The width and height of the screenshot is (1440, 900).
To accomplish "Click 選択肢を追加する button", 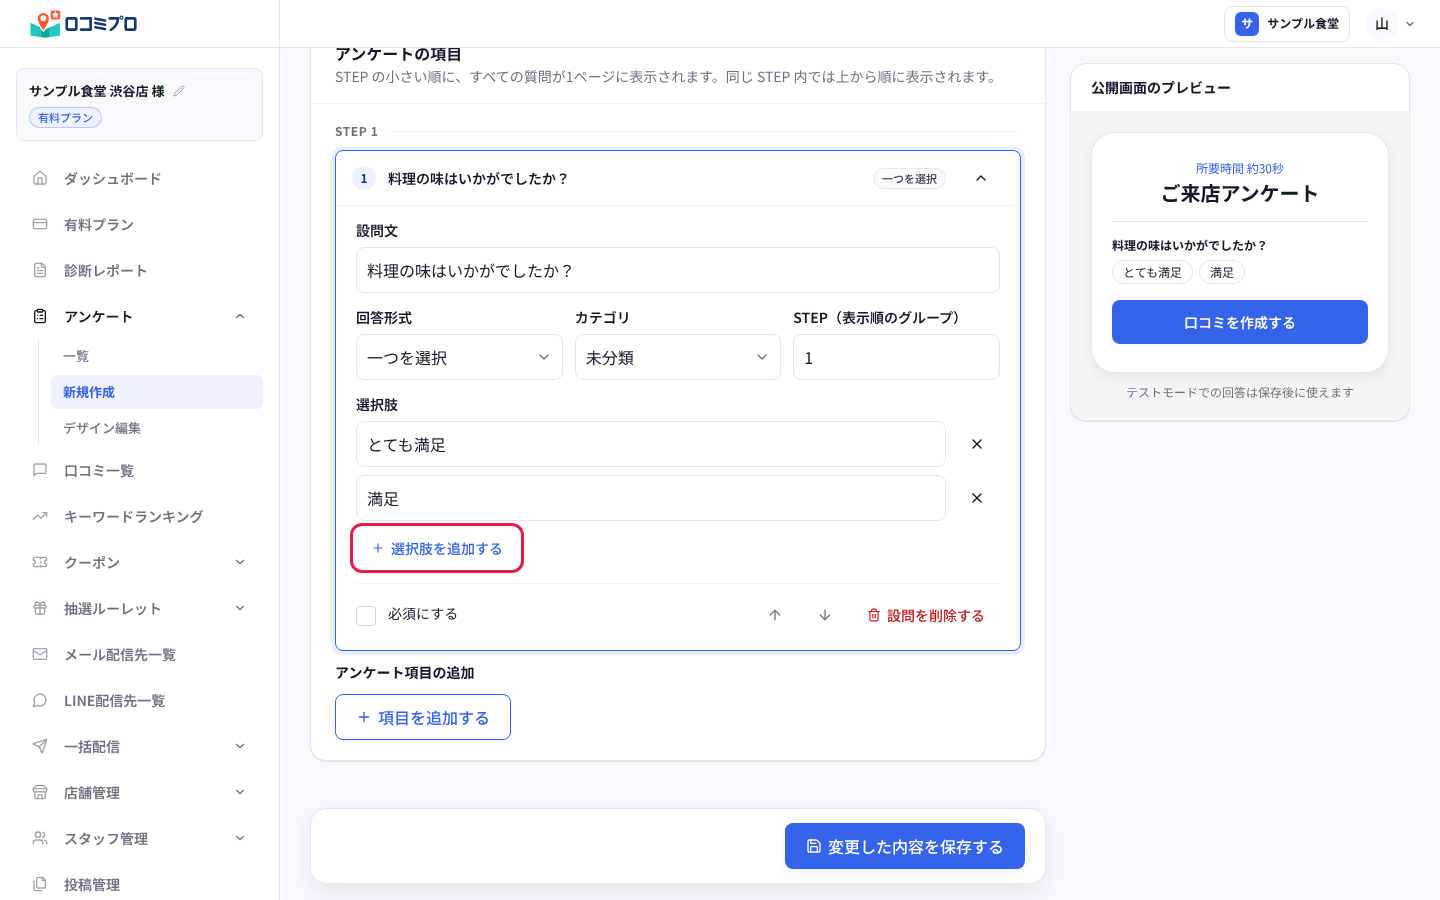I will coord(437,548).
